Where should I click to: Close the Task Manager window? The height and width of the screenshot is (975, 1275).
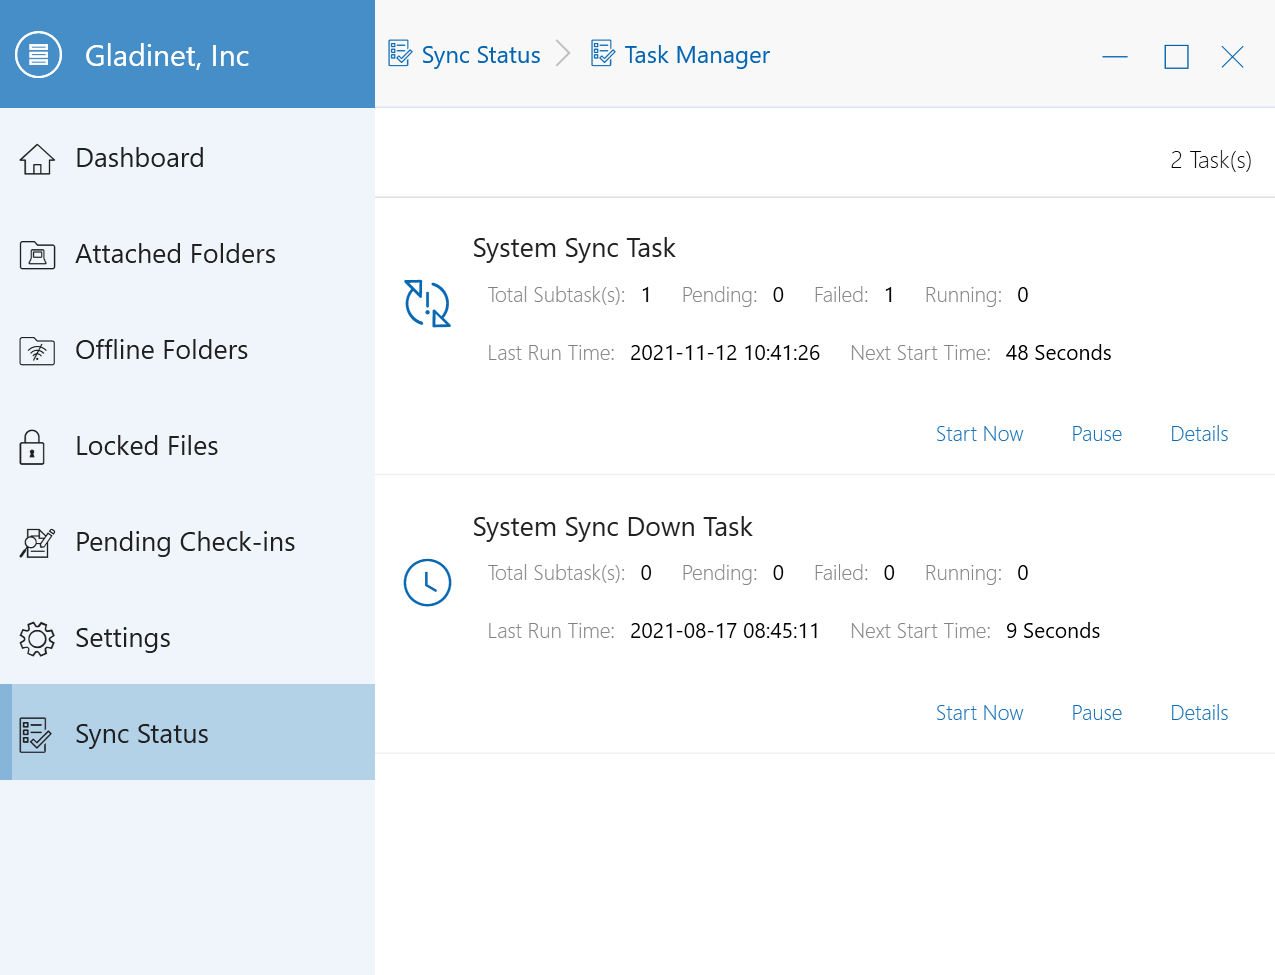click(x=1232, y=57)
